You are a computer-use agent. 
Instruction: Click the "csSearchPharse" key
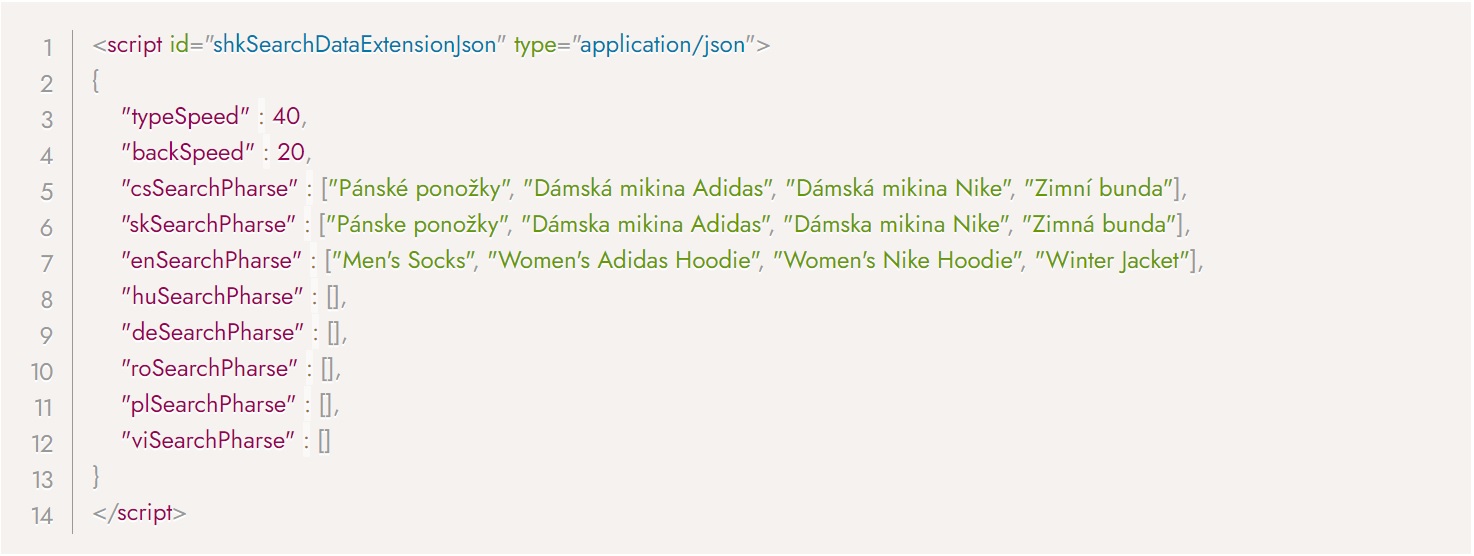pyautogui.click(x=210, y=189)
